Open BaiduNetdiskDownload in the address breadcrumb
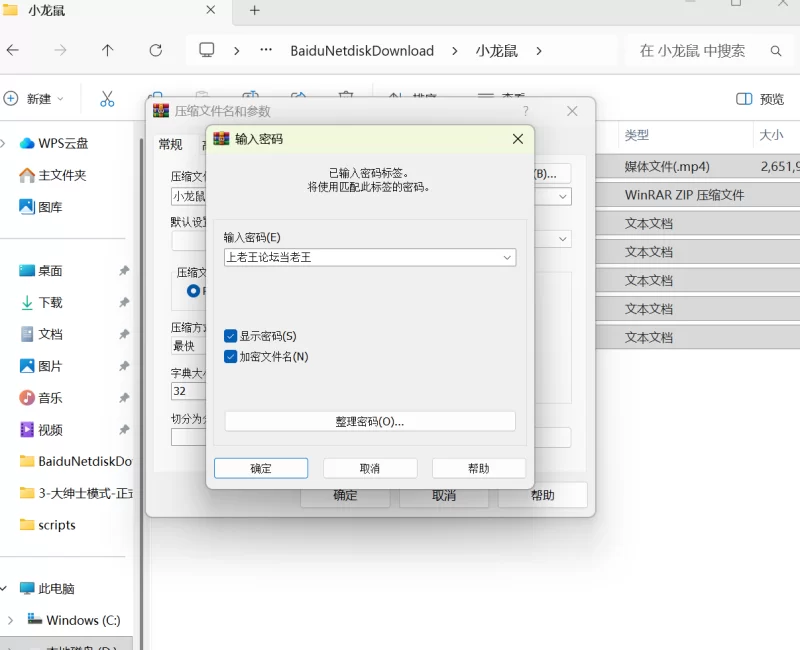Viewport: 800px width, 650px height. coord(362,51)
